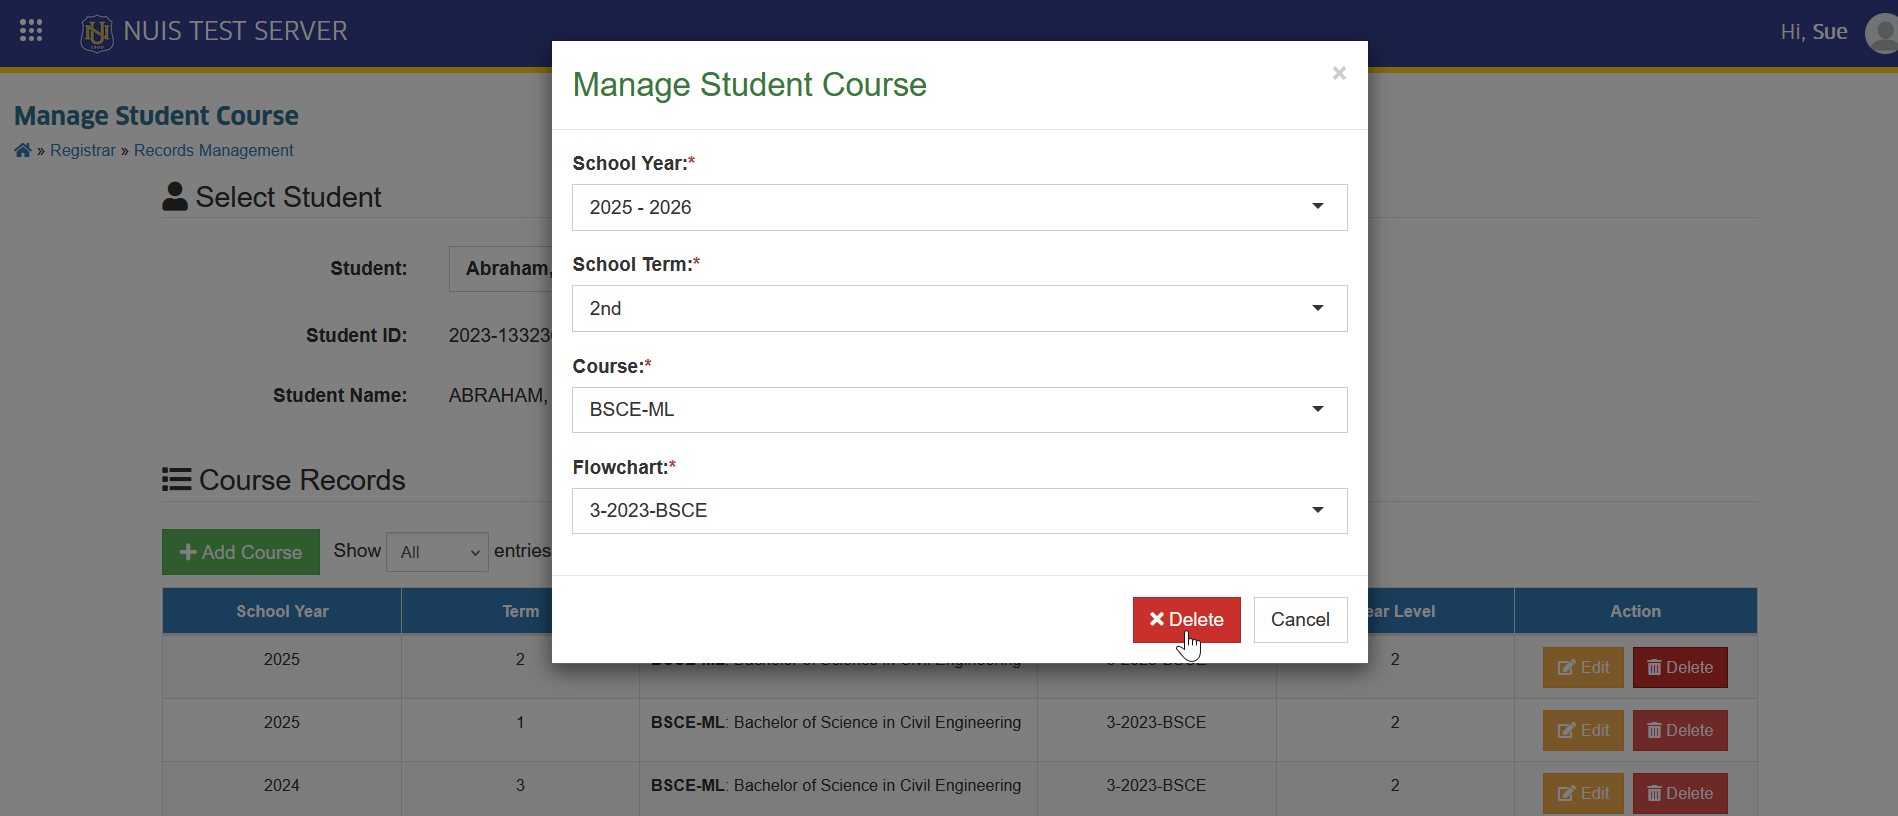Click the home breadcrumb icon

[x=23, y=150]
